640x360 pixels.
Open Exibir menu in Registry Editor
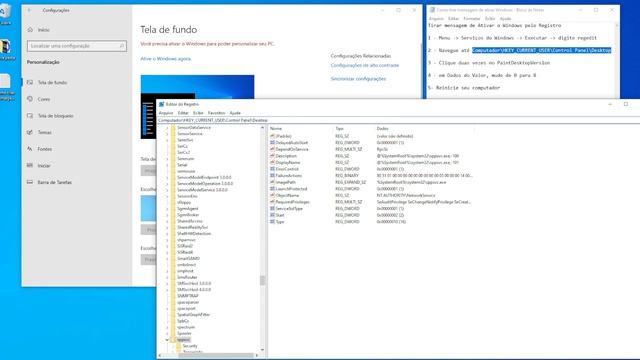[198, 113]
